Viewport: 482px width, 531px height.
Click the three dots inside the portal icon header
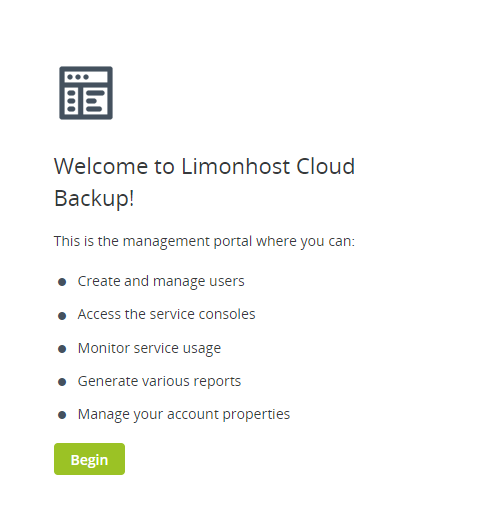78,77
